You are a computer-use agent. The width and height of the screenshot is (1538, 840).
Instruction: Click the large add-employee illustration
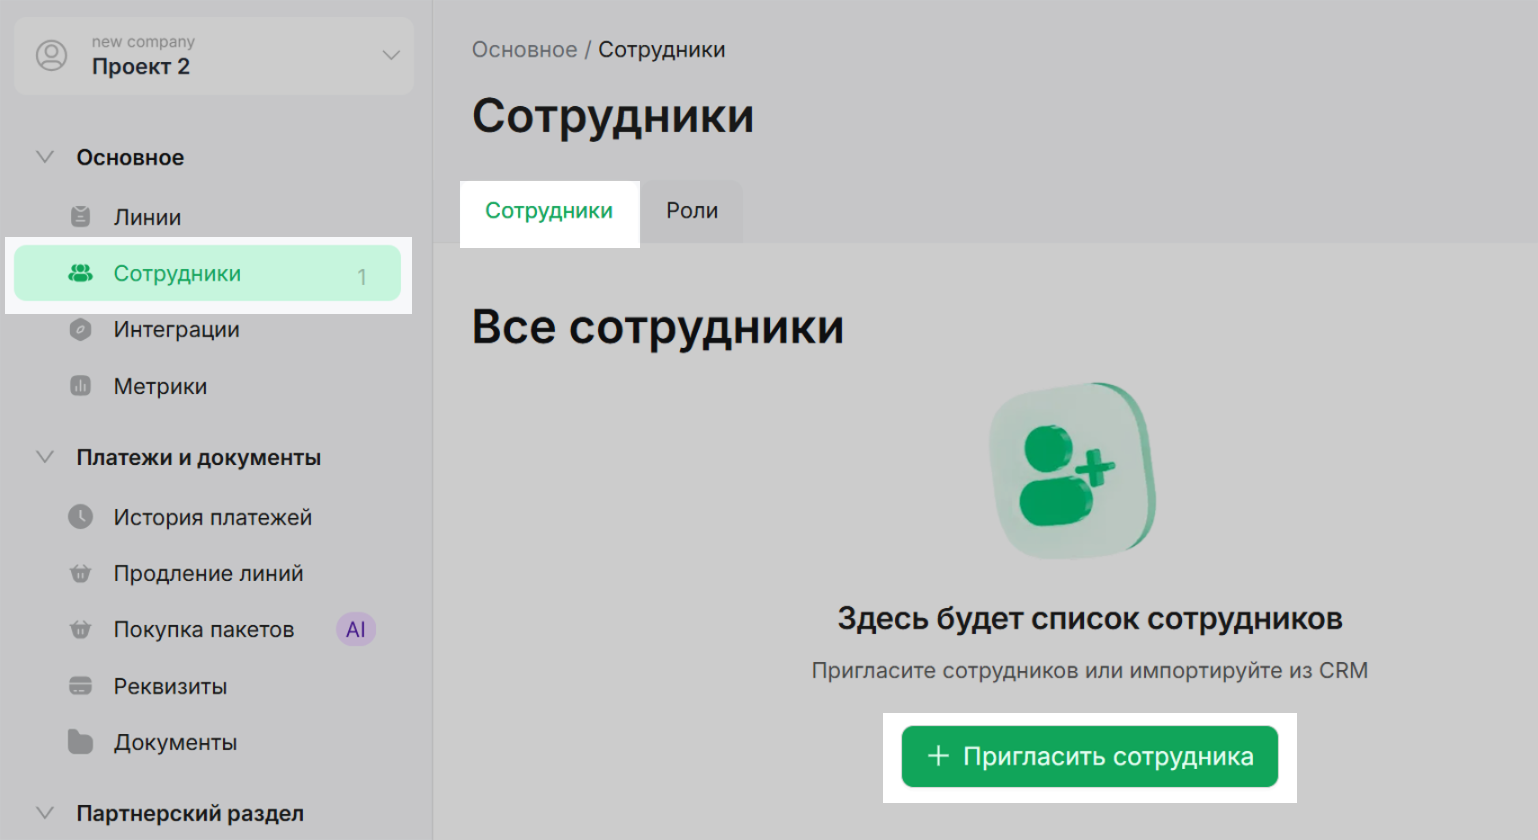click(x=1072, y=470)
